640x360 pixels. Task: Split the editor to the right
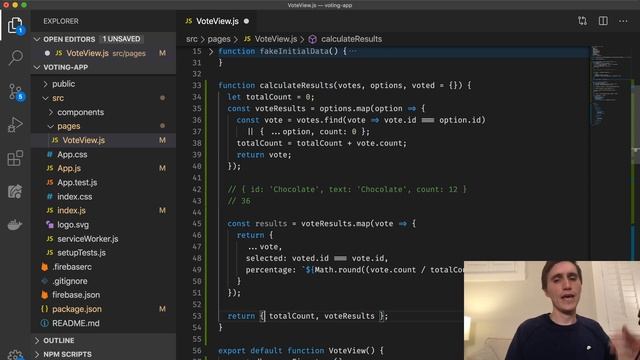point(603,21)
